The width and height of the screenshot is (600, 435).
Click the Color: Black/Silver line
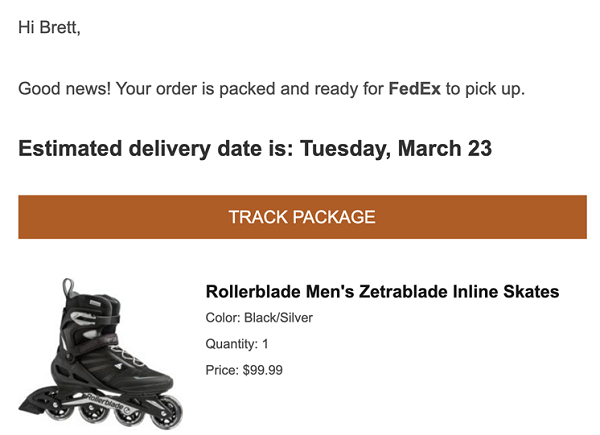(x=259, y=318)
